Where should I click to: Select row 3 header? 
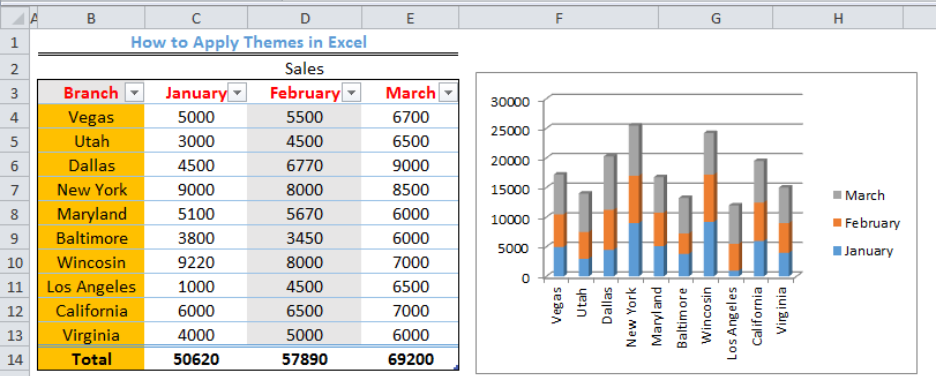[14, 93]
